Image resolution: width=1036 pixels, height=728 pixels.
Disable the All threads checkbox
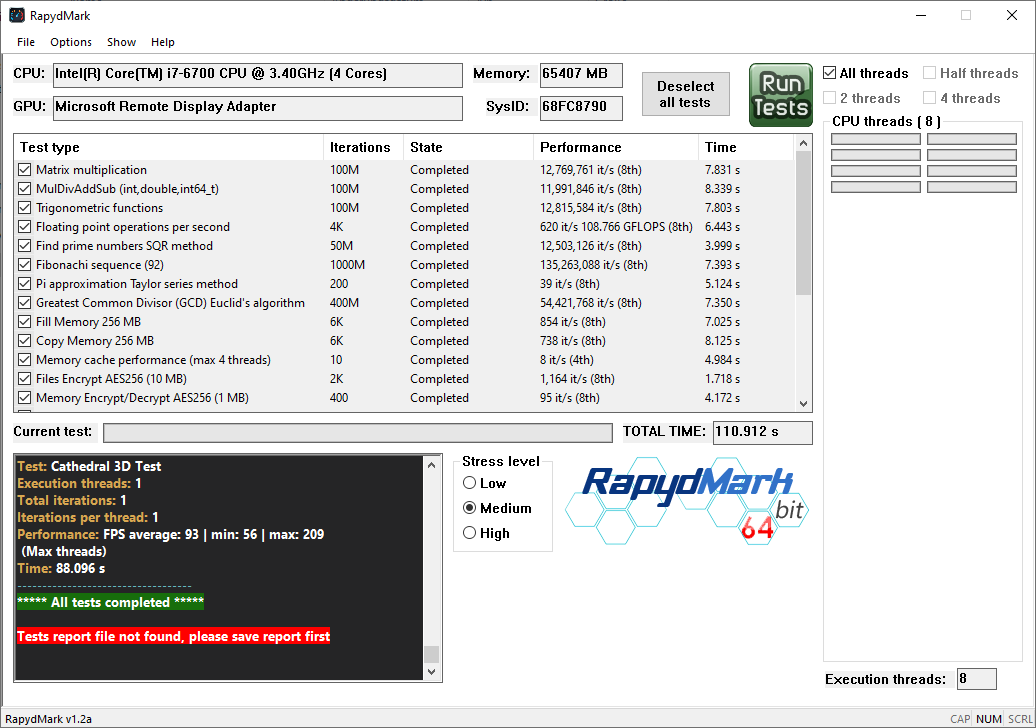pyautogui.click(x=830, y=73)
